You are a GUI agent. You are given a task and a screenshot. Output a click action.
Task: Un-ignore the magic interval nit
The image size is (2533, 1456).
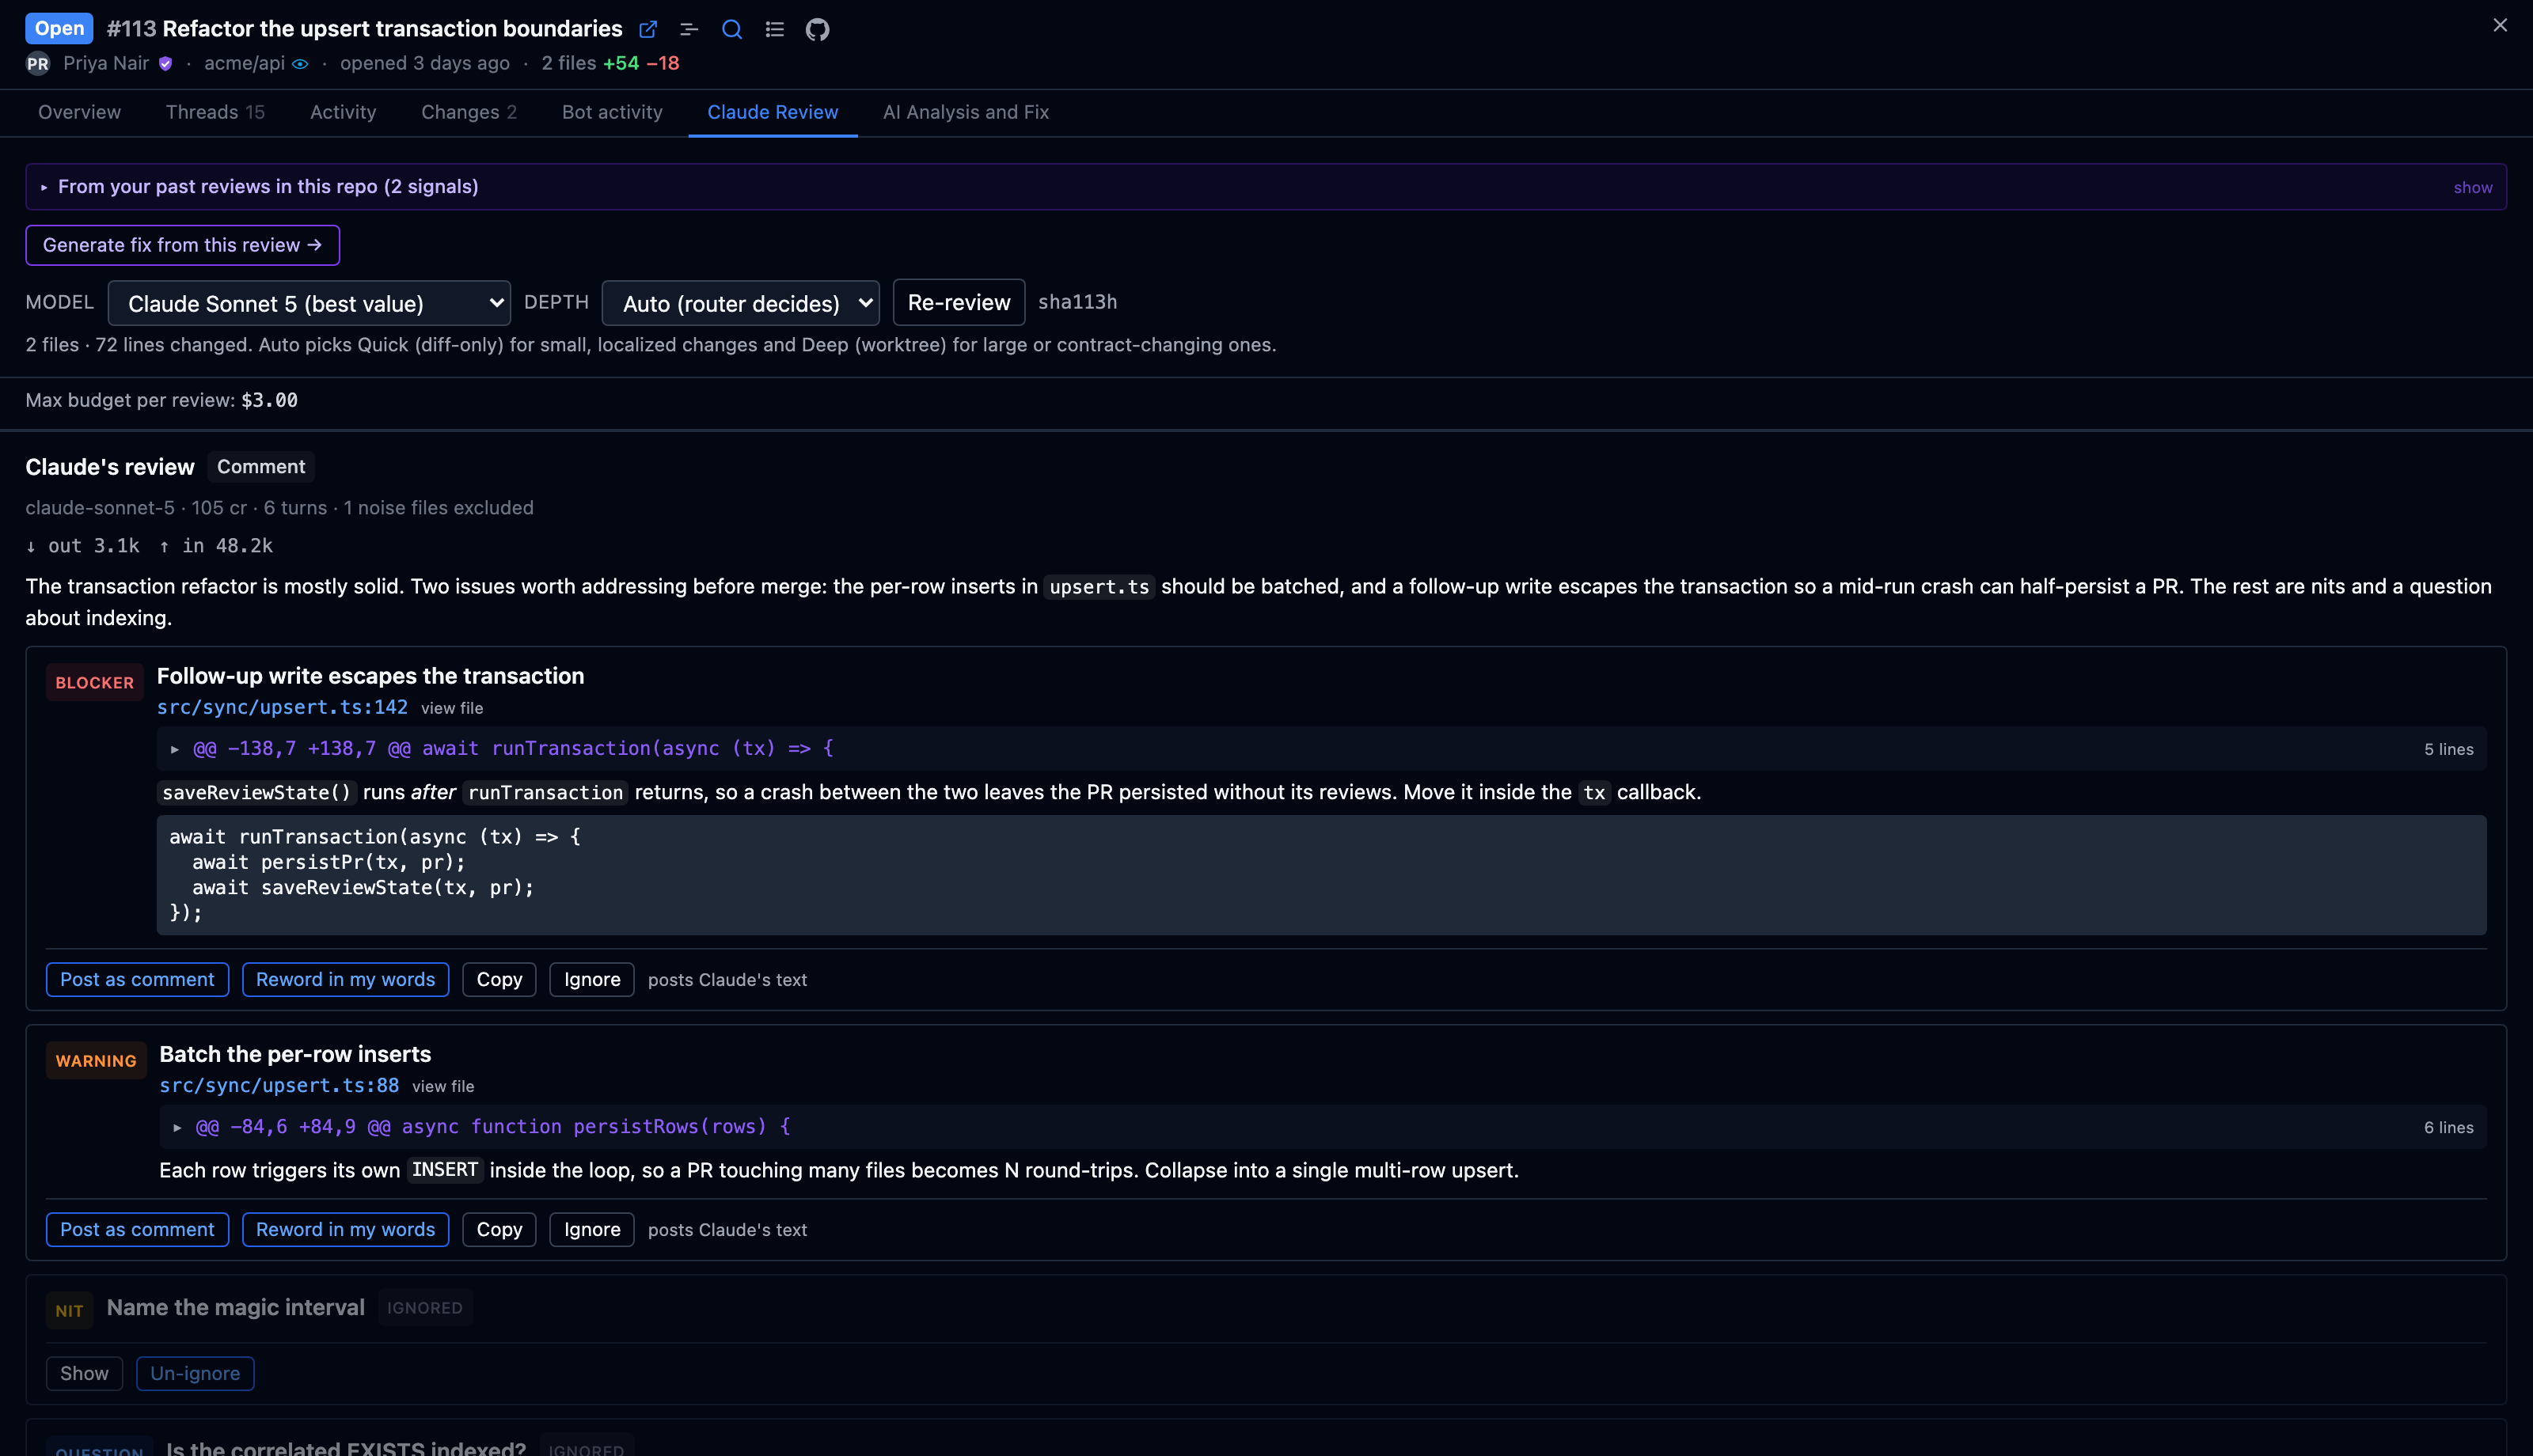(195, 1374)
